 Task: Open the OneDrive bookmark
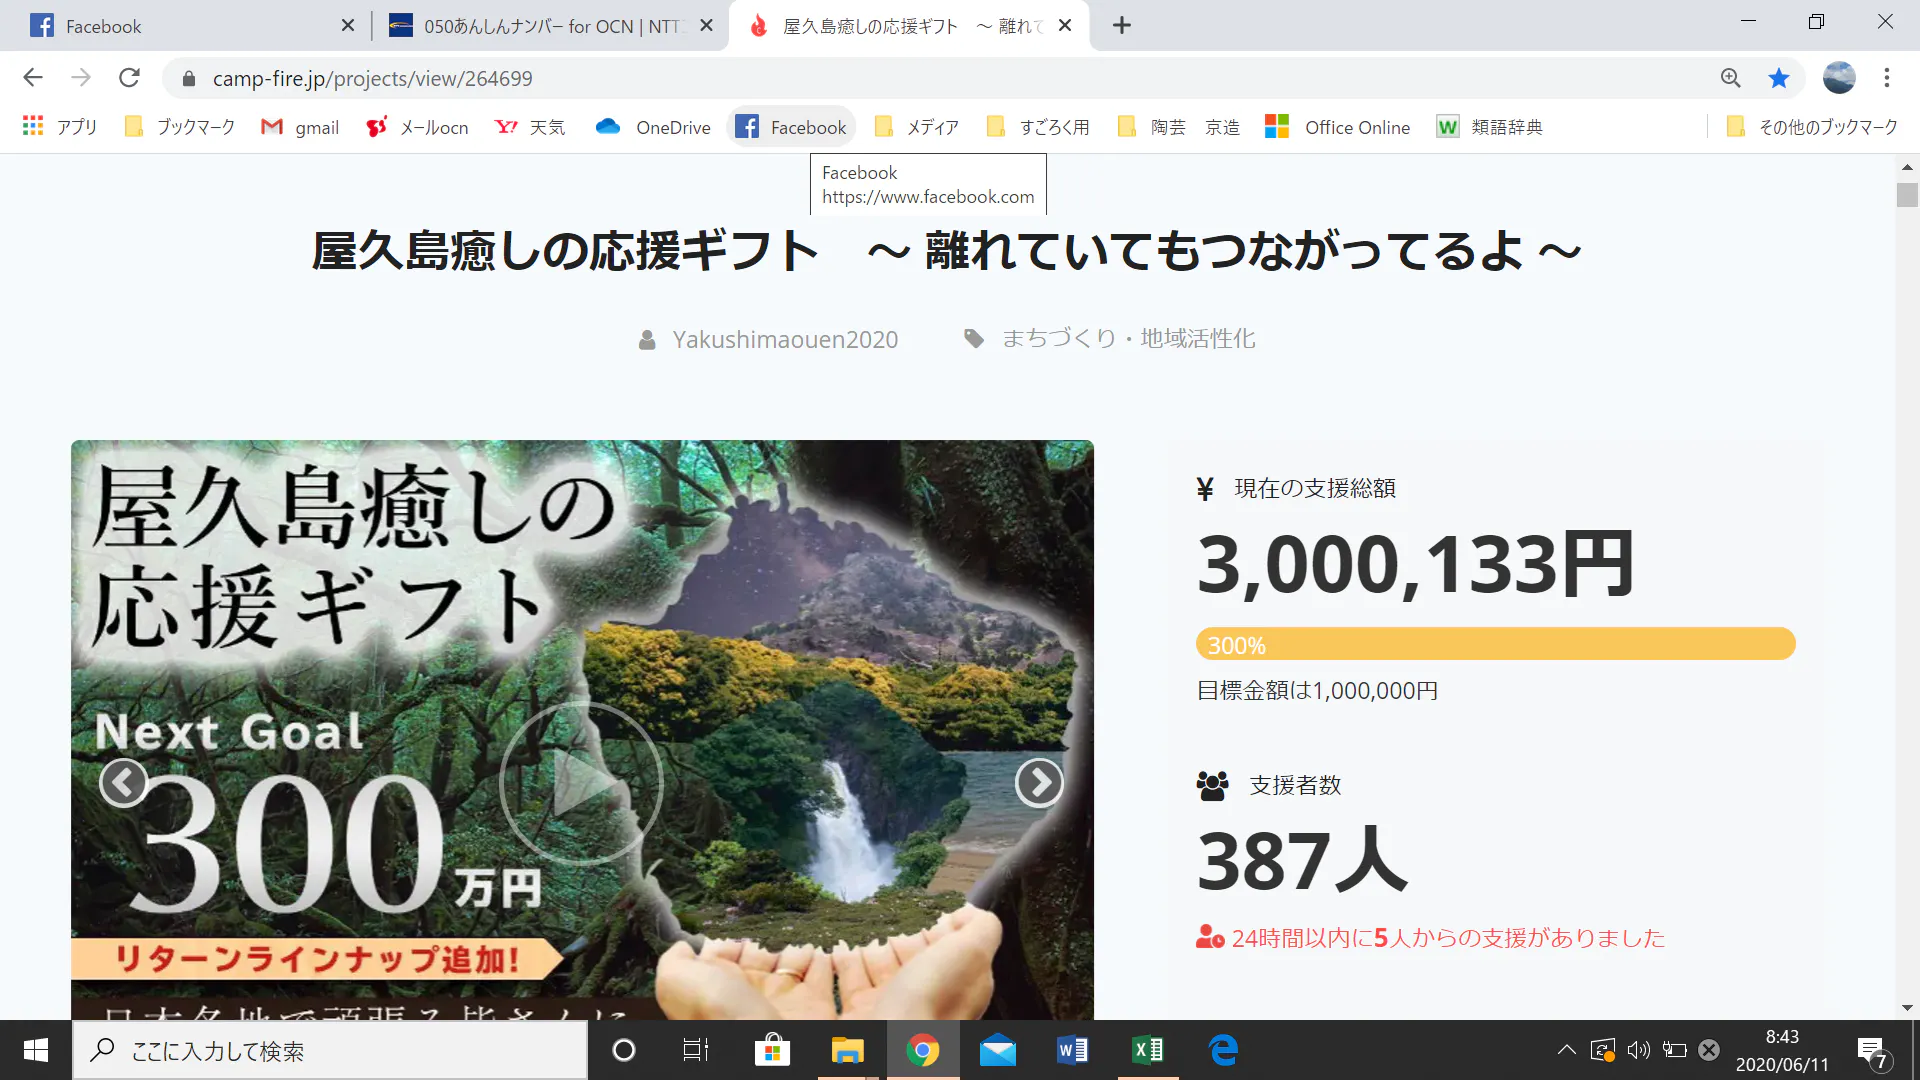pyautogui.click(x=653, y=127)
